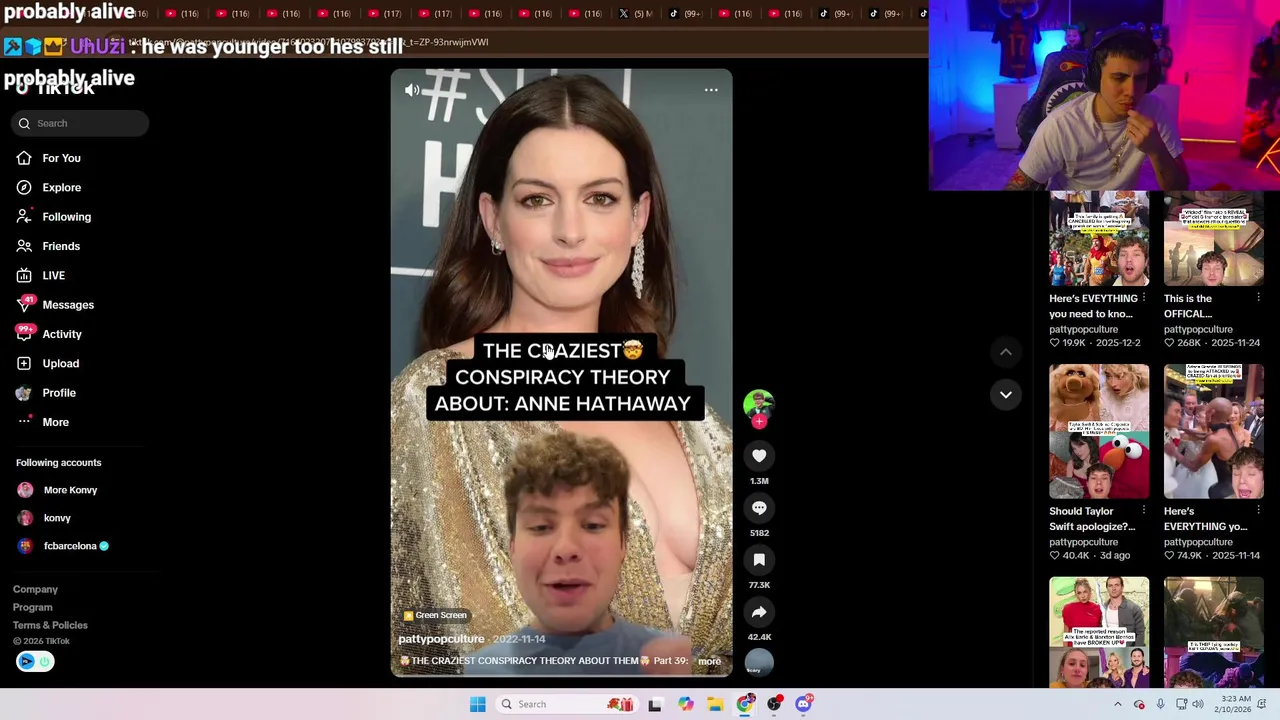Open 'Here's EVEYTHING you need to kno...' video thumbnail

(1099, 239)
